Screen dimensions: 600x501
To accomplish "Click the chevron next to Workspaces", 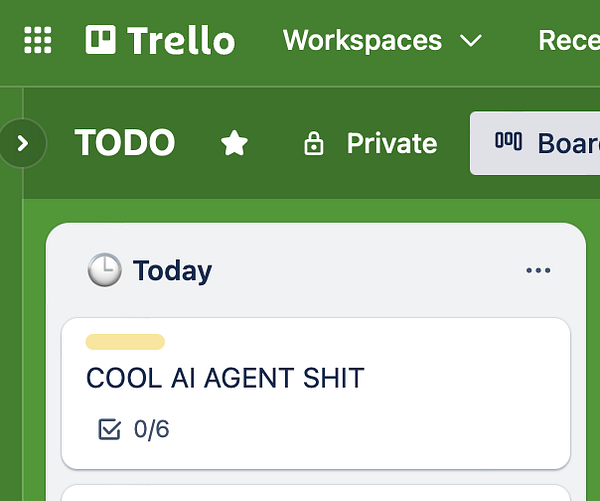I will (x=470, y=41).
